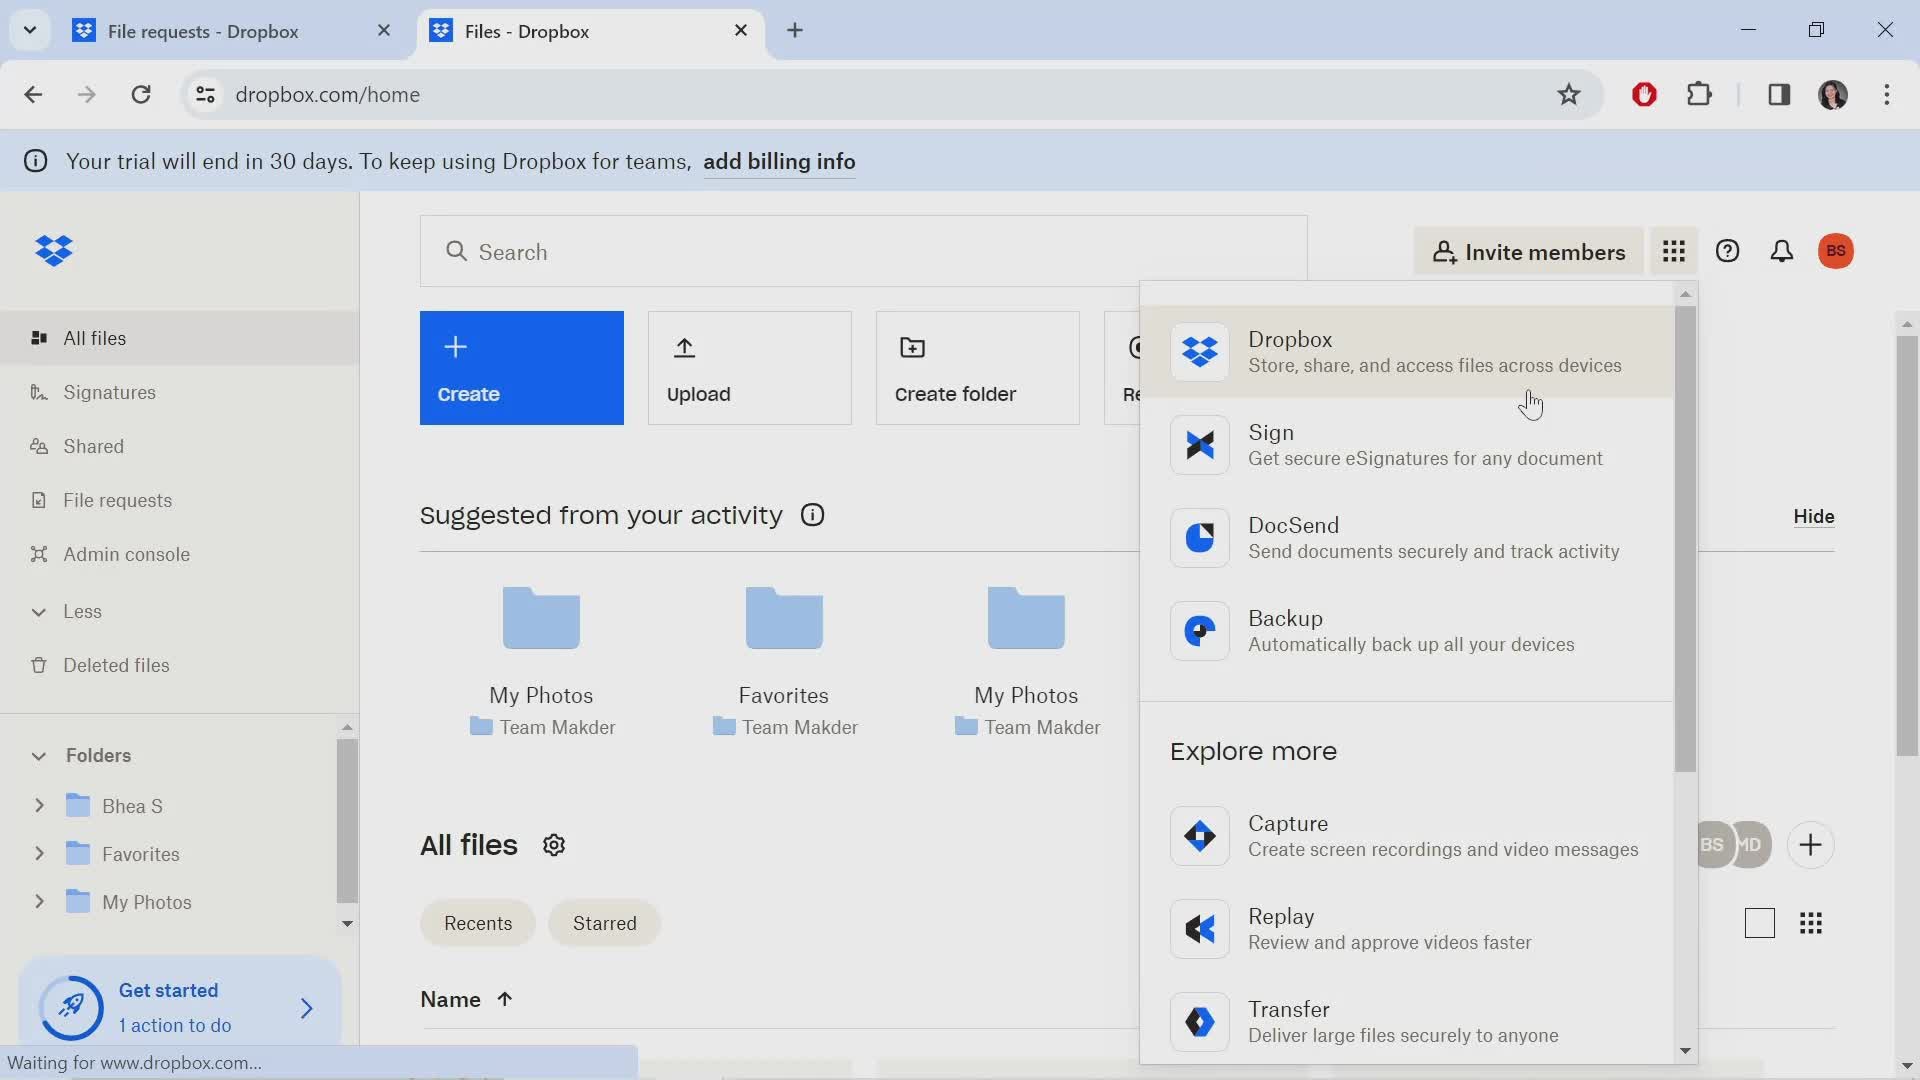Viewport: 1920px width, 1080px height.
Task: Select the Recents tab in All files
Action: point(477,922)
